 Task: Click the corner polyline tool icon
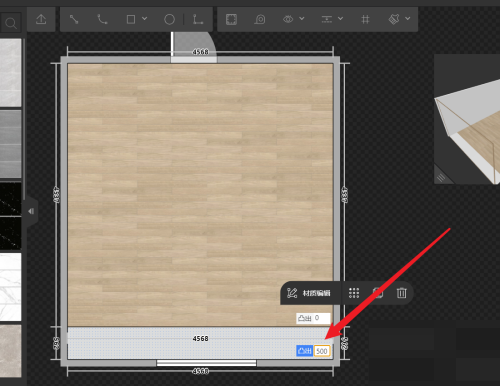click(x=198, y=19)
